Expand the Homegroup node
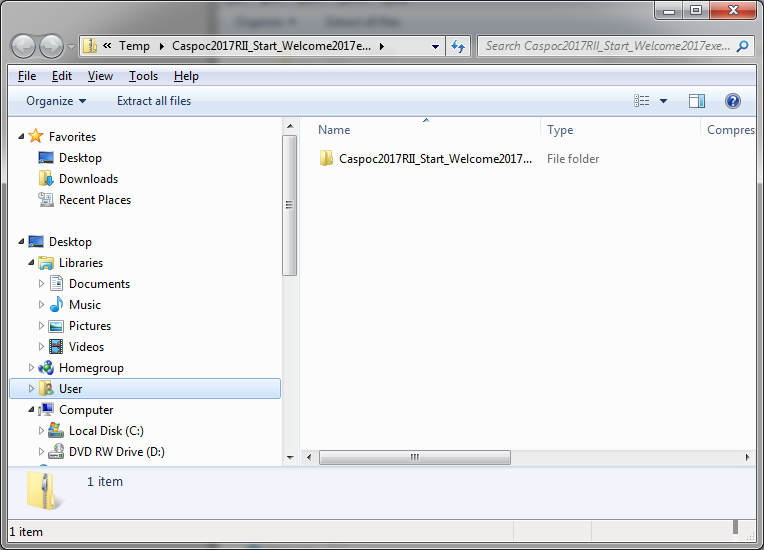764x550 pixels. click(x=31, y=367)
